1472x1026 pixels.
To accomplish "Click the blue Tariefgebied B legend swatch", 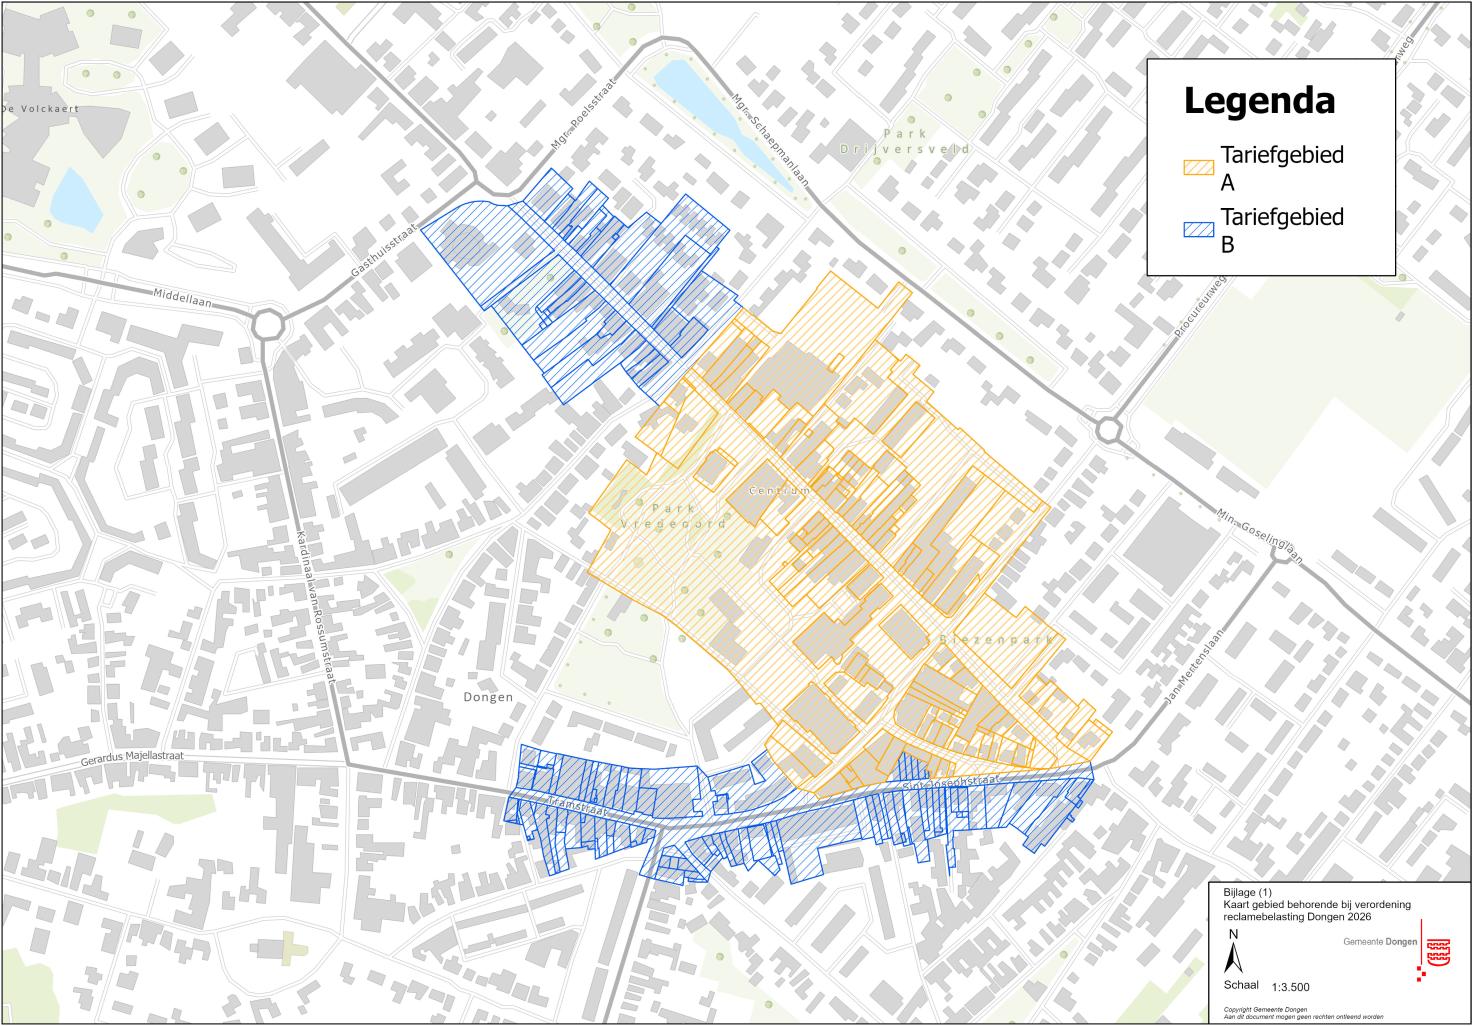I will [x=1198, y=230].
